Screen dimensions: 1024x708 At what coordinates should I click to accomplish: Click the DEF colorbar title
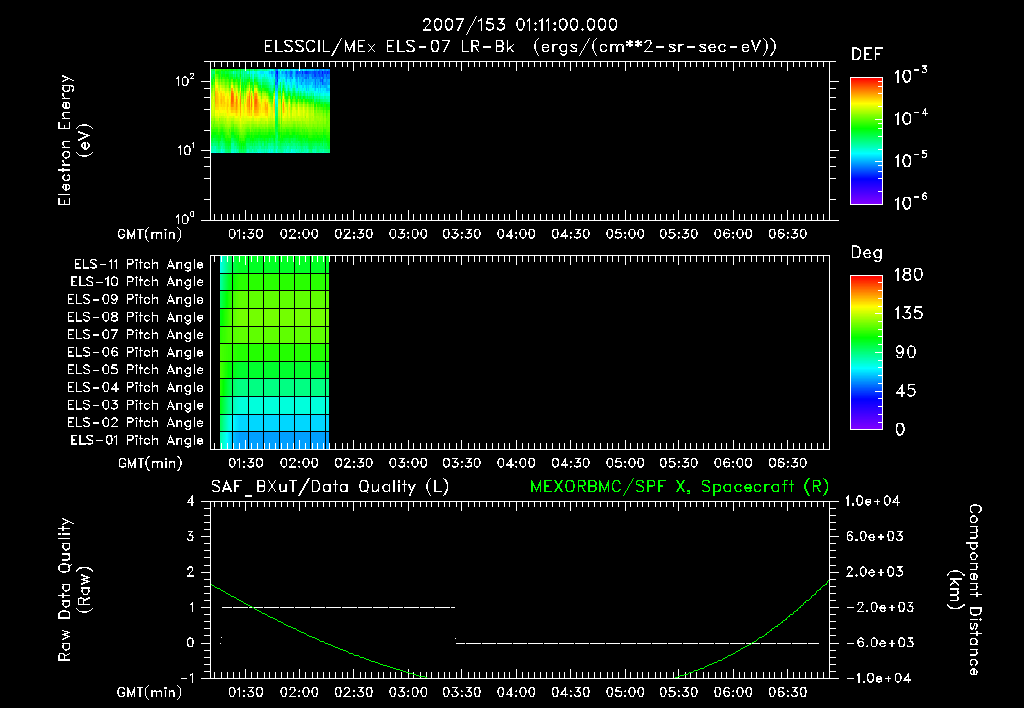pyautogui.click(x=867, y=55)
